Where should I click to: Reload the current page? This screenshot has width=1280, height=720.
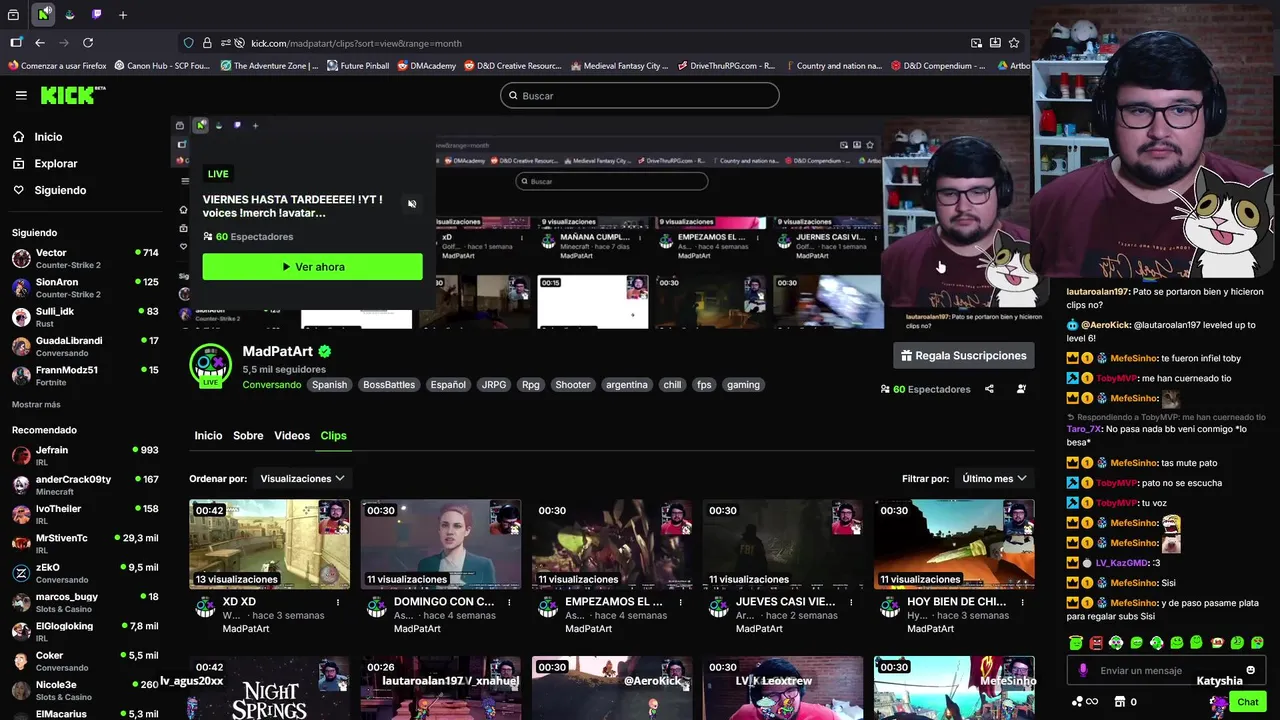click(x=88, y=43)
